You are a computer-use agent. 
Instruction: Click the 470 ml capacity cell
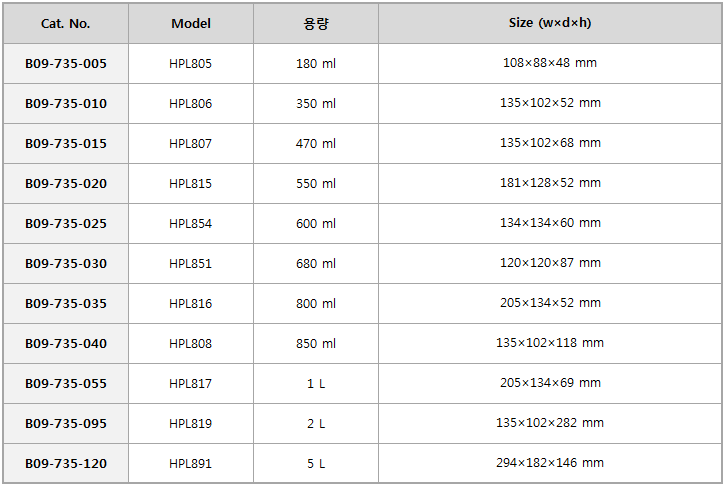pyautogui.click(x=316, y=144)
